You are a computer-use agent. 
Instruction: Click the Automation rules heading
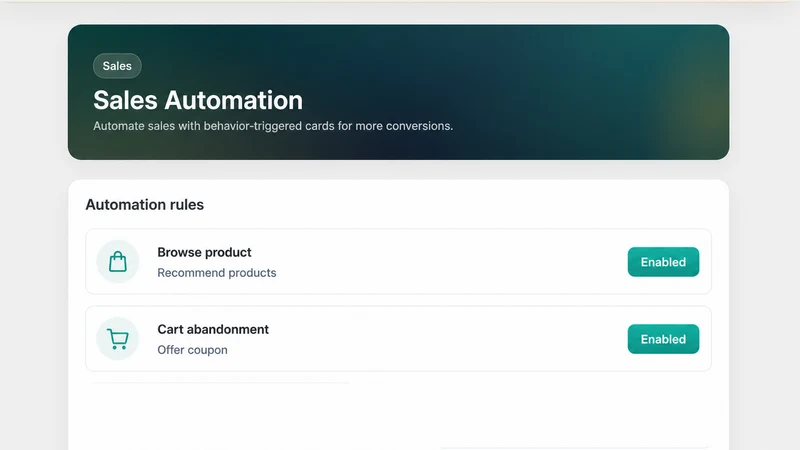point(144,205)
